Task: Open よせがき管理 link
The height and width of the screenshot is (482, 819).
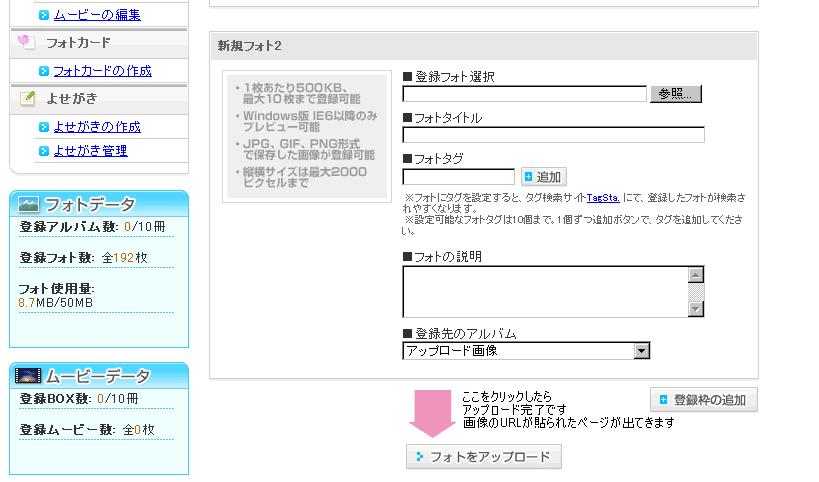Action: pyautogui.click(x=91, y=150)
